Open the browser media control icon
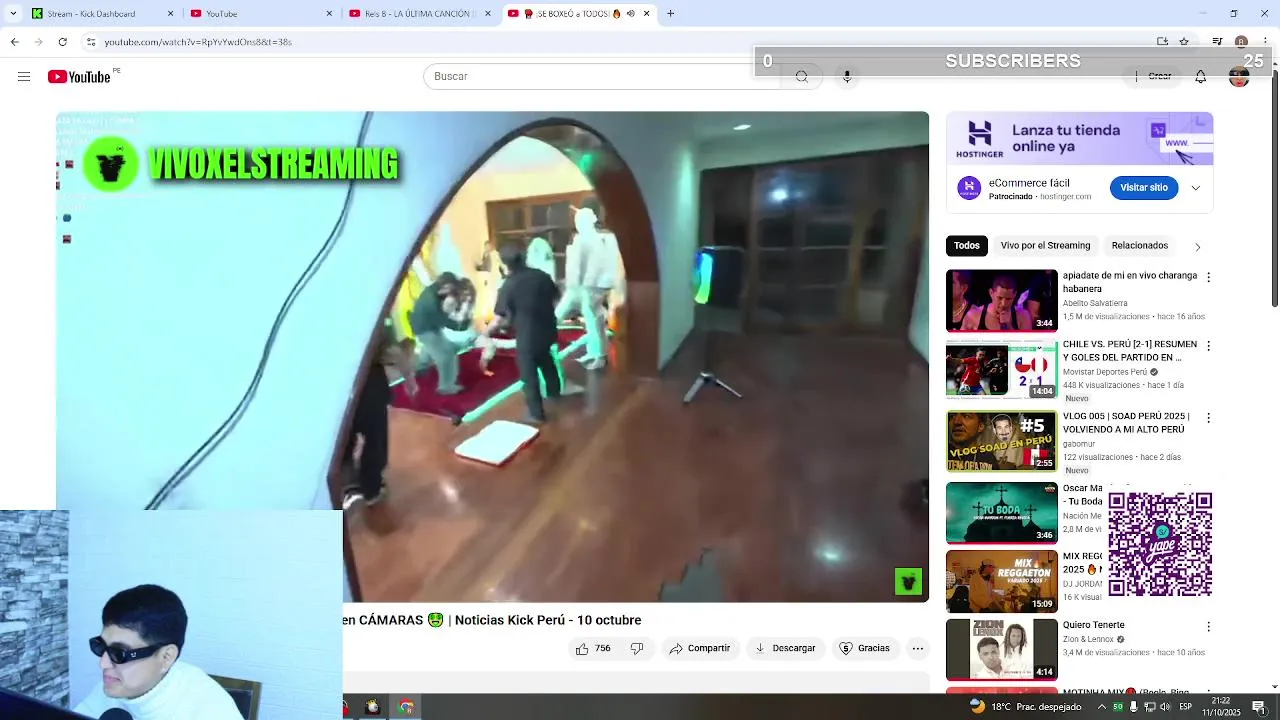The image size is (1280, 720). tap(1217, 42)
